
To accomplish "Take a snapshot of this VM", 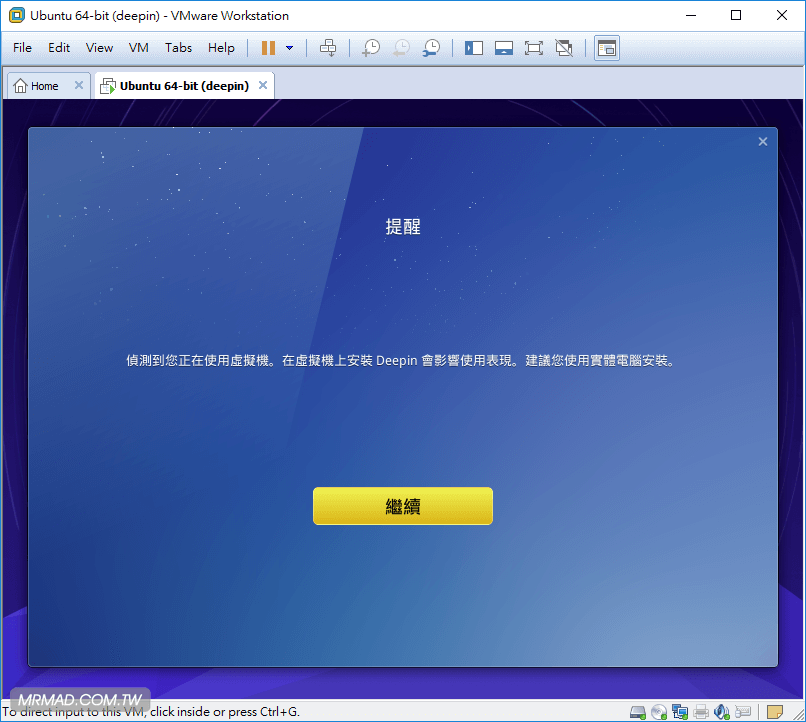I will [x=371, y=48].
